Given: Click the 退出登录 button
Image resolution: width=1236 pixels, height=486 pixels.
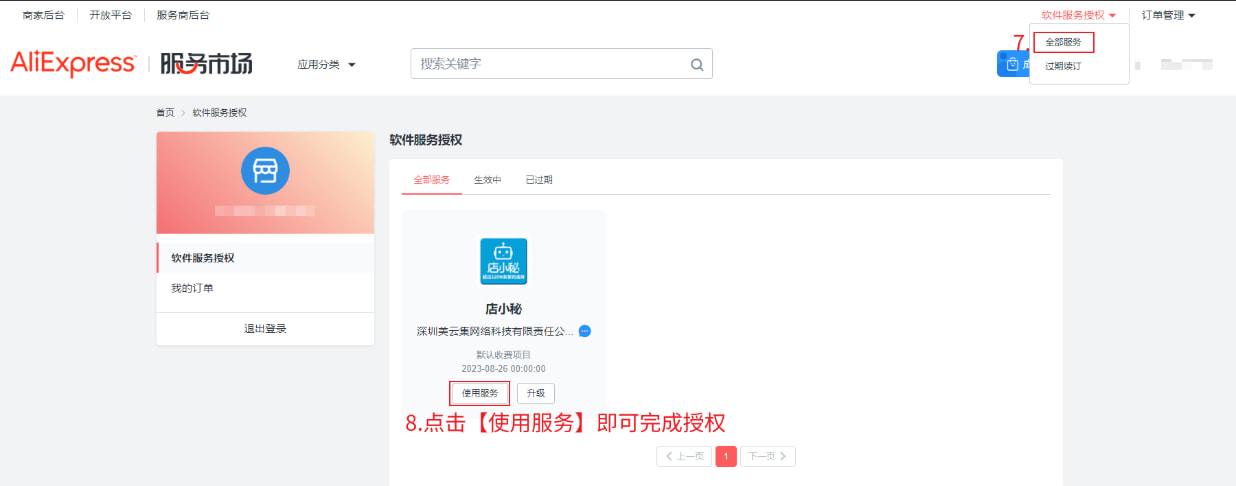Looking at the screenshot, I should click(265, 328).
